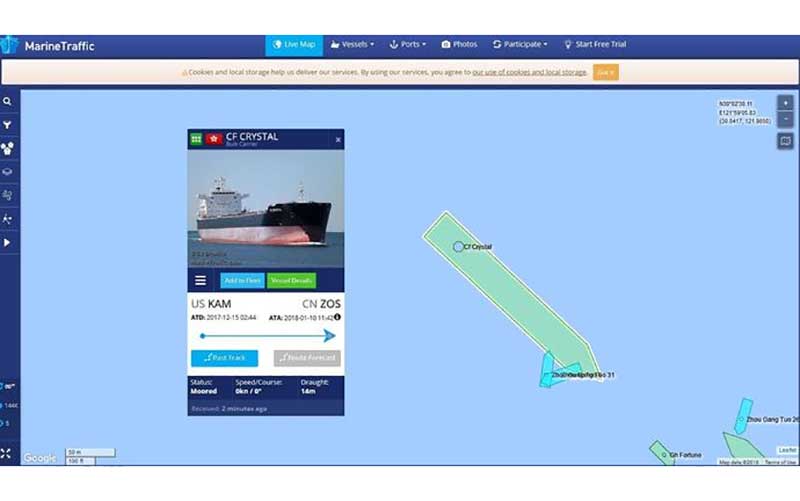
Task: Expand the Vessels dropdown menu
Action: 352,44
